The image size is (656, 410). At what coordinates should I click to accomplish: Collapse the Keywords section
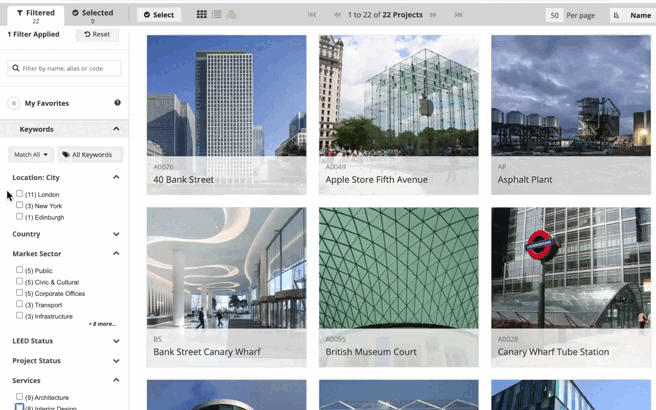click(x=116, y=129)
